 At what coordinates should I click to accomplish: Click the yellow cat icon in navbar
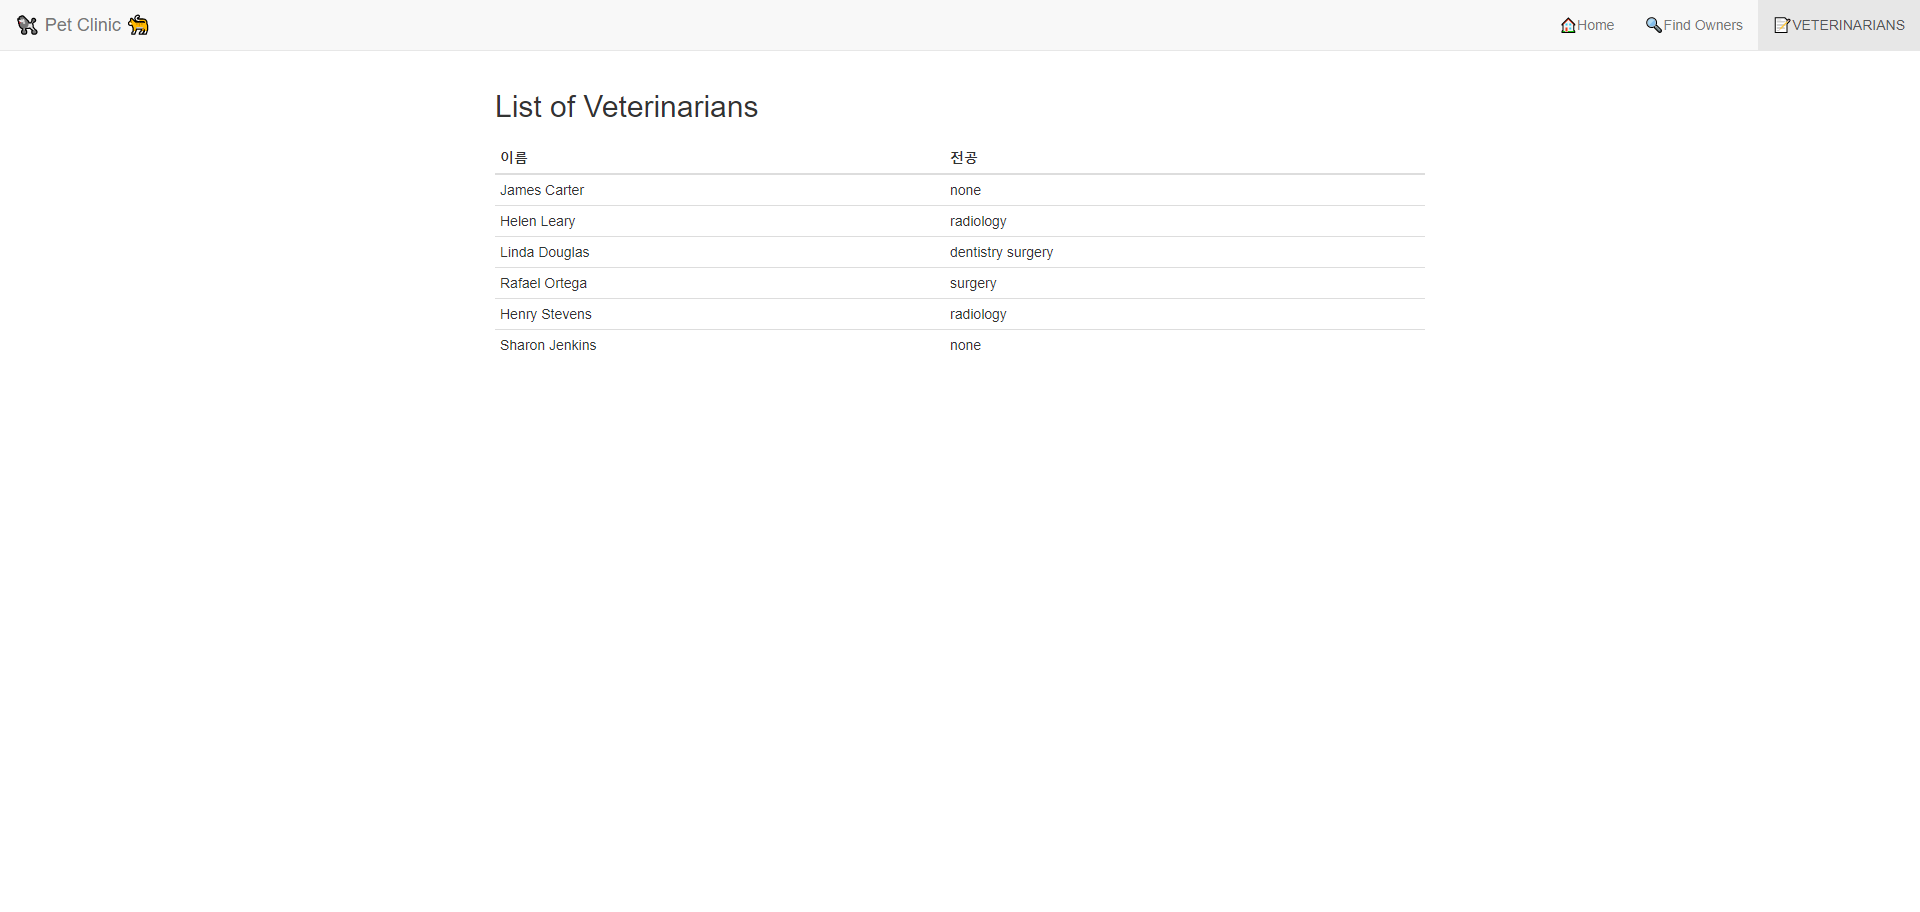[x=139, y=25]
